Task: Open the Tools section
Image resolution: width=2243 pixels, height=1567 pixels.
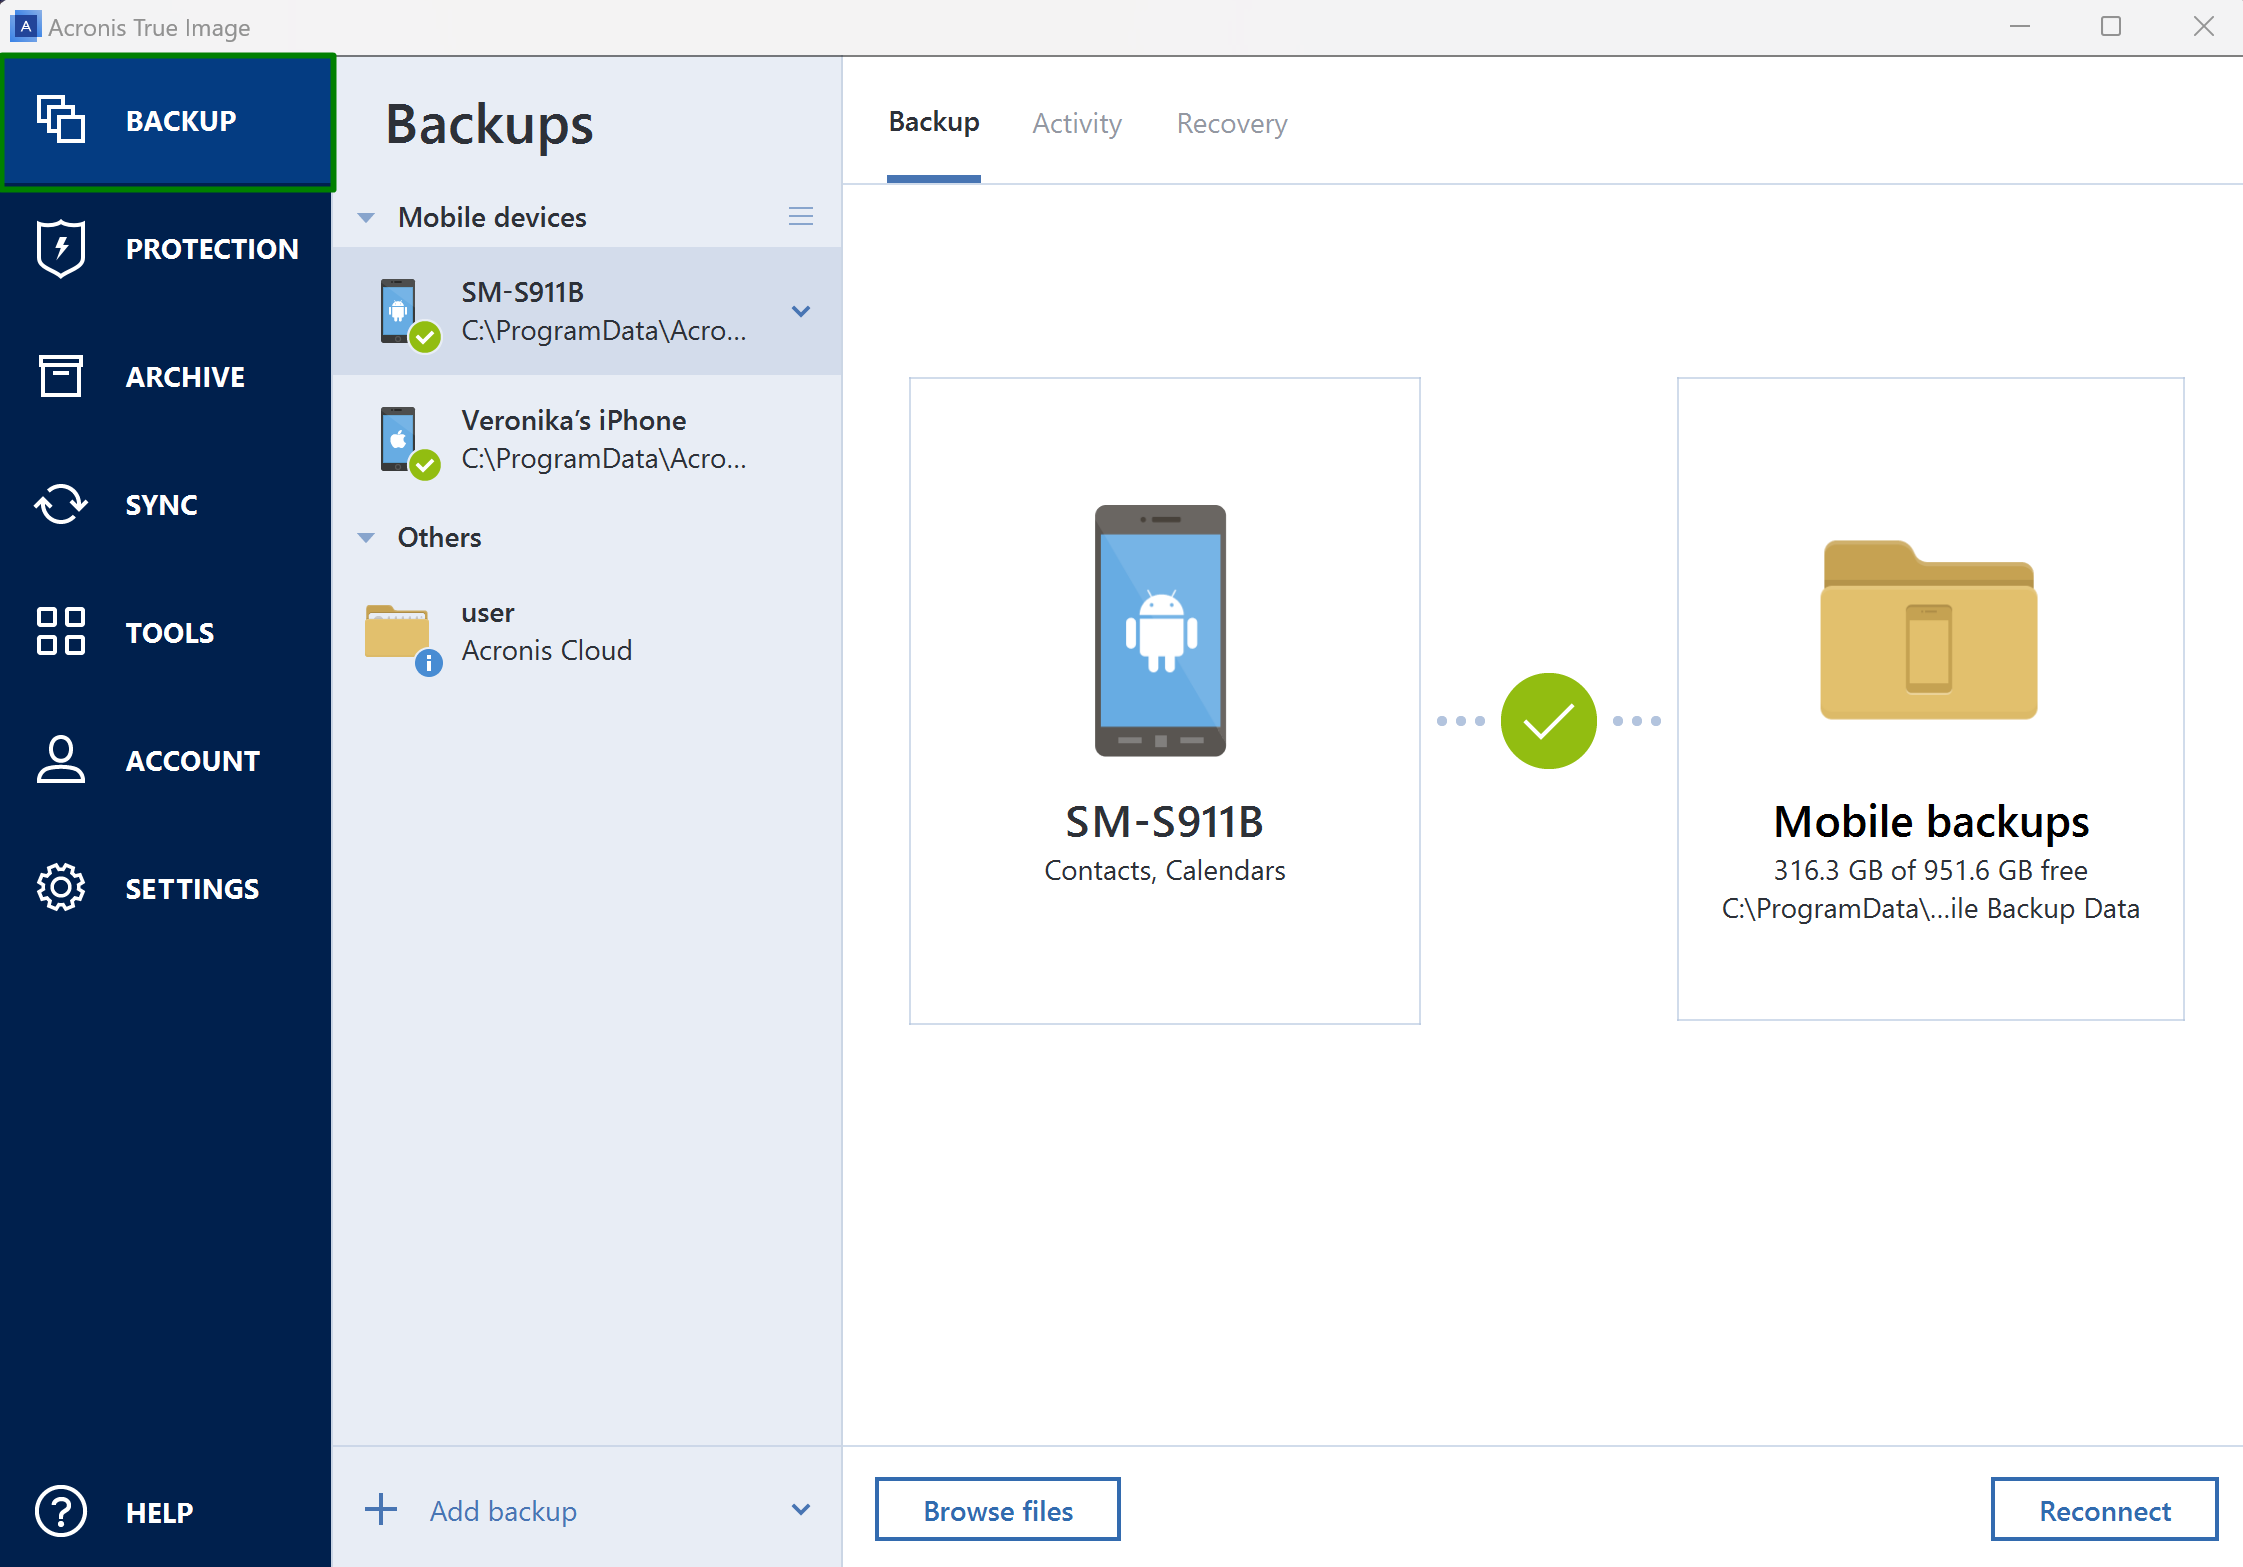Action: [168, 632]
